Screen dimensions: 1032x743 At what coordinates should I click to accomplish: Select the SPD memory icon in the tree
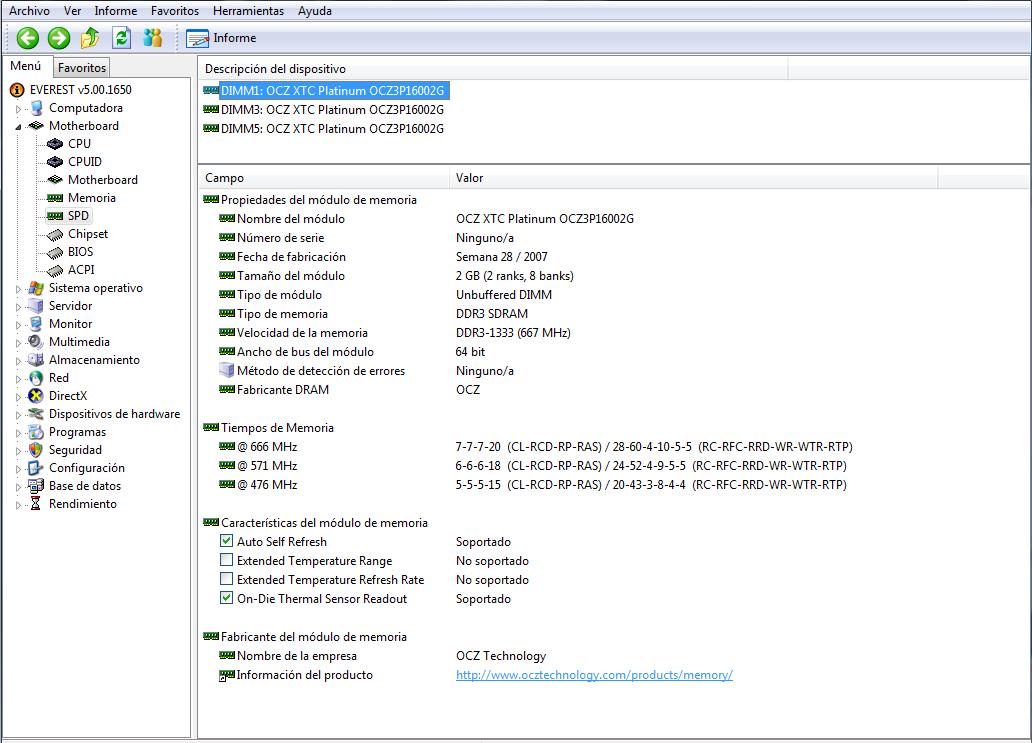pos(55,215)
